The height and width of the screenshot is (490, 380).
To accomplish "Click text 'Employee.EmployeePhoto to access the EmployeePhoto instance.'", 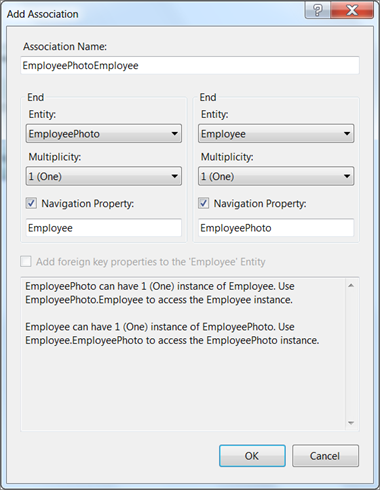I will 172,340.
